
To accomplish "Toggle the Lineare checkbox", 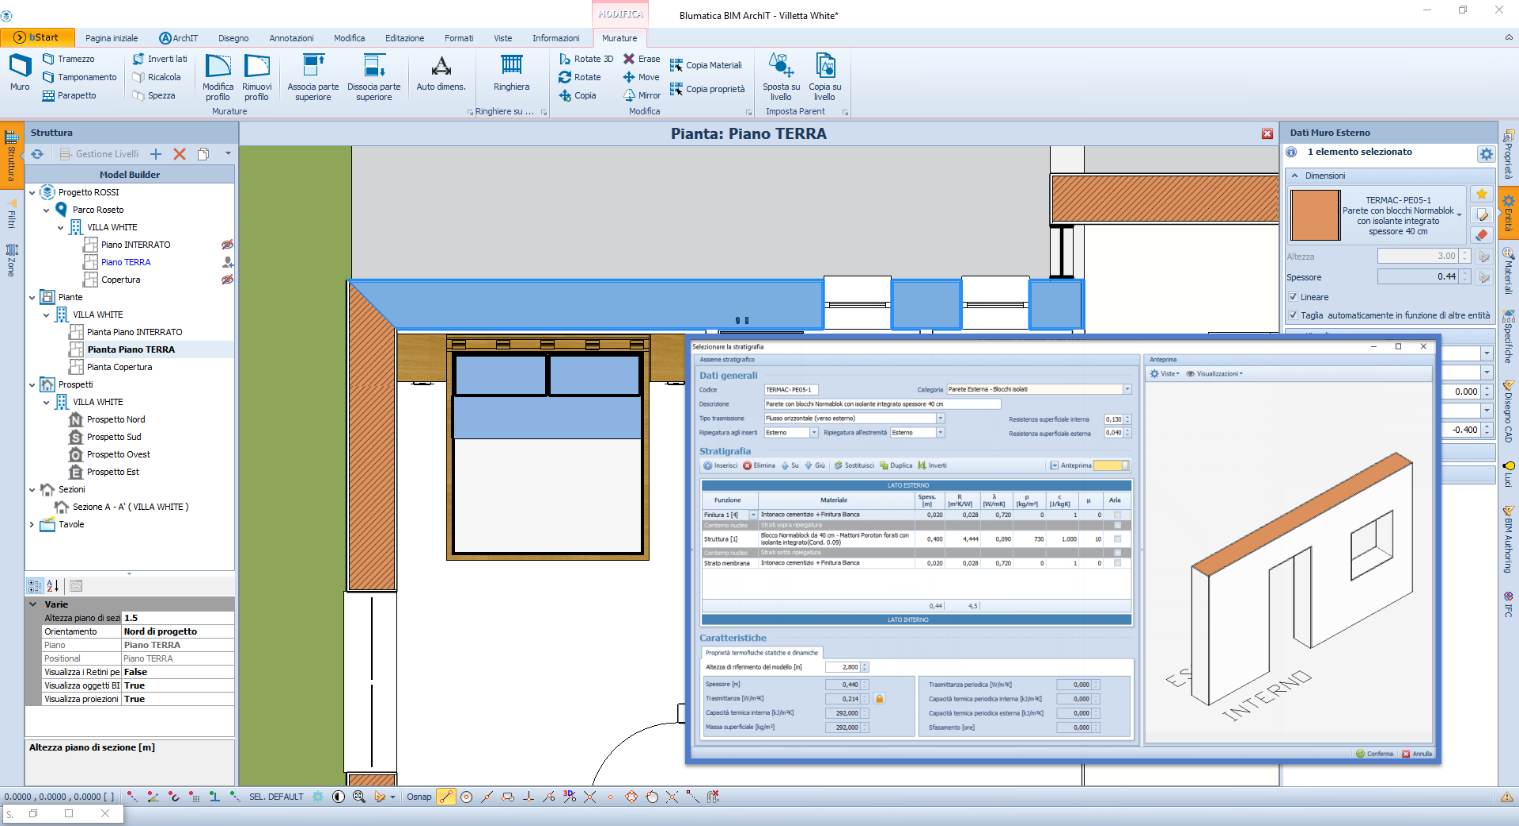I will click(1293, 297).
